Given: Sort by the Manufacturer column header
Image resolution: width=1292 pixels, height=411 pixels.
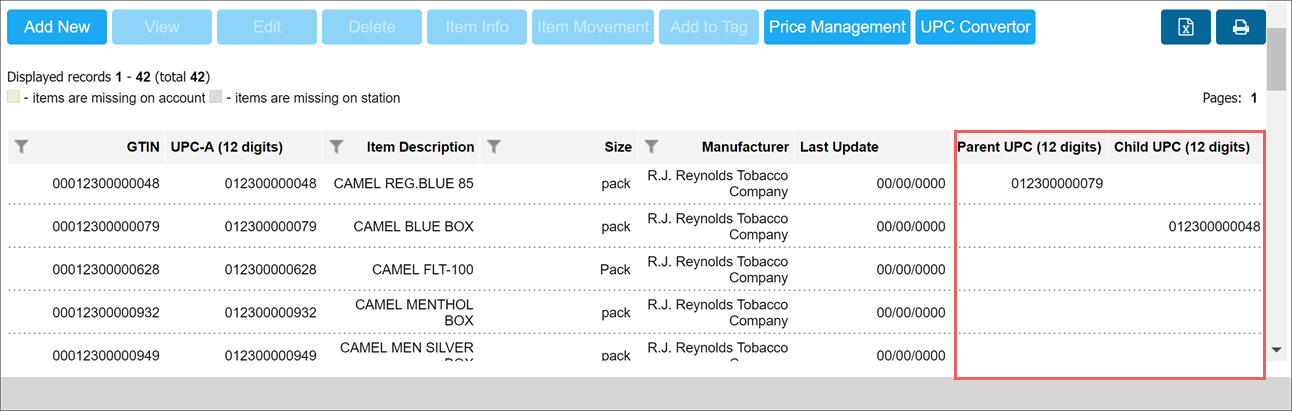Looking at the screenshot, I should click(x=745, y=147).
